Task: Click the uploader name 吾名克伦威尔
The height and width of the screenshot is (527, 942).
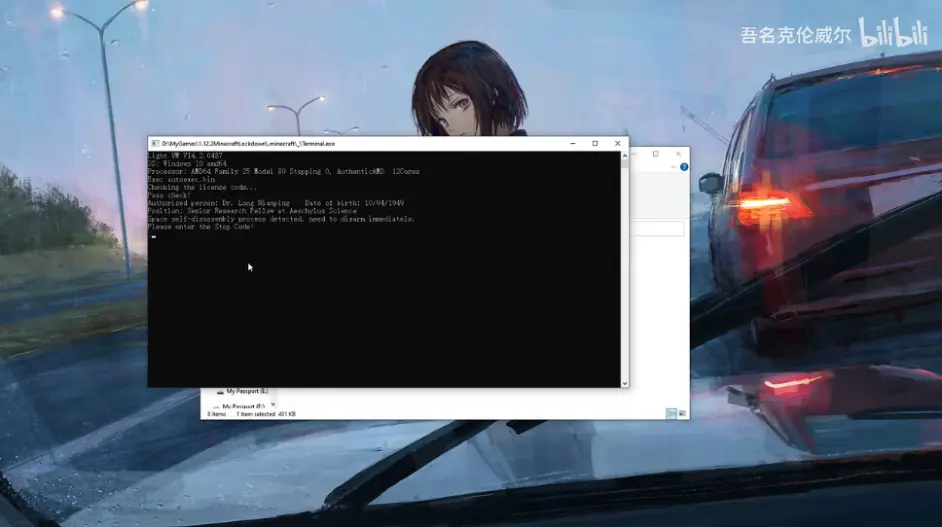Action: click(795, 36)
